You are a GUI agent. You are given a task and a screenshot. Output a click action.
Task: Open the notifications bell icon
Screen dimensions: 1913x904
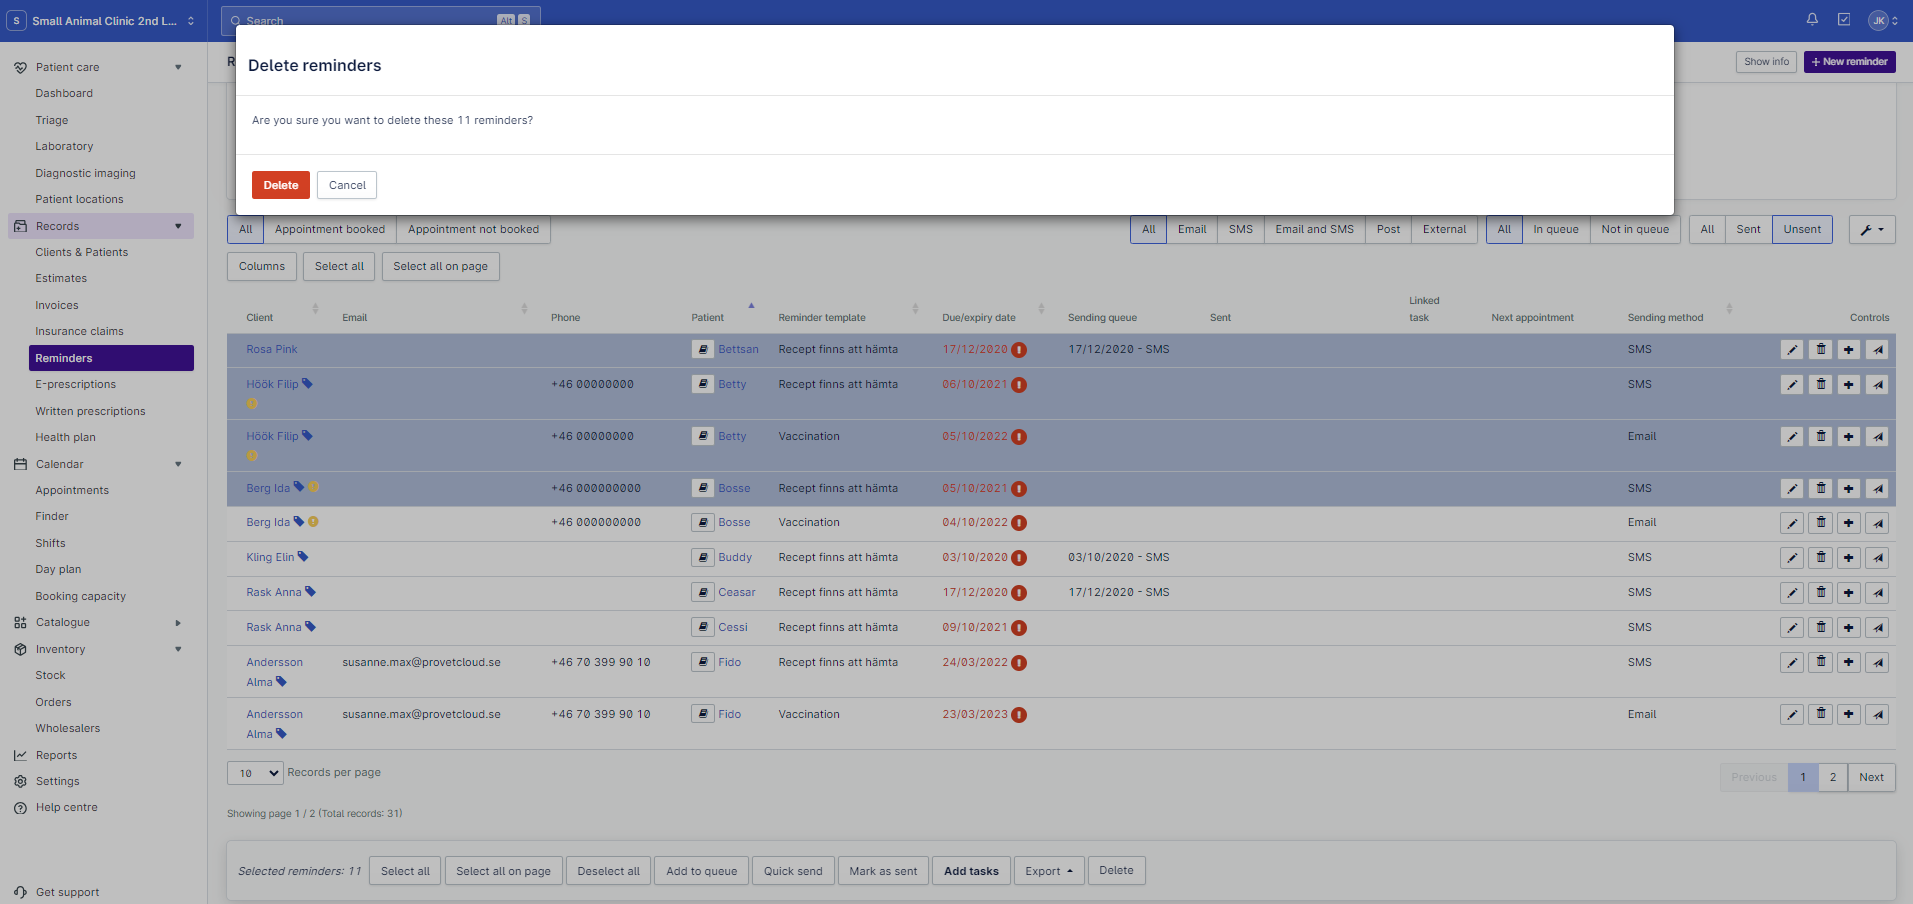coord(1811,20)
